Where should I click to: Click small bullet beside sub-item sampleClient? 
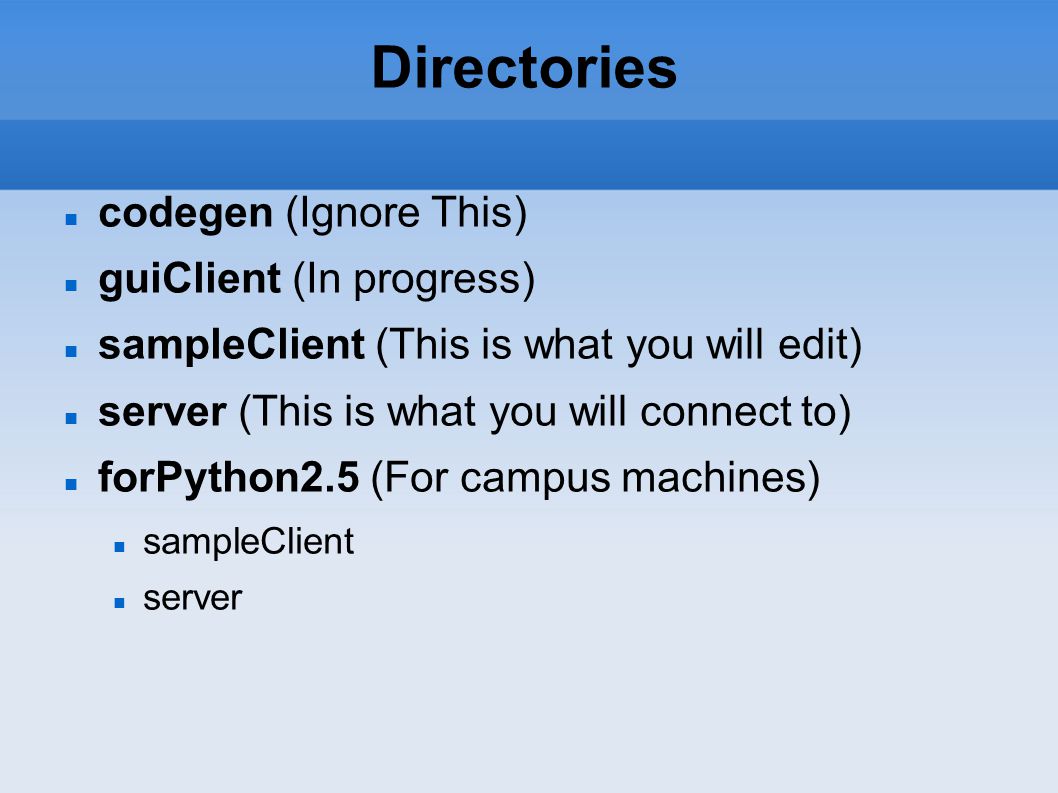coord(119,547)
